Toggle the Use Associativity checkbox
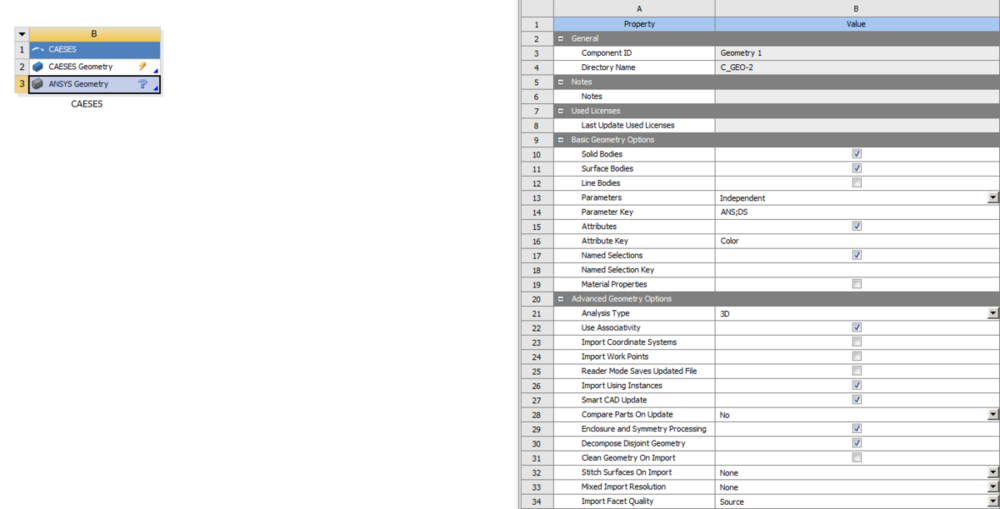Viewport: 1000px width, 509px height. 857,327
